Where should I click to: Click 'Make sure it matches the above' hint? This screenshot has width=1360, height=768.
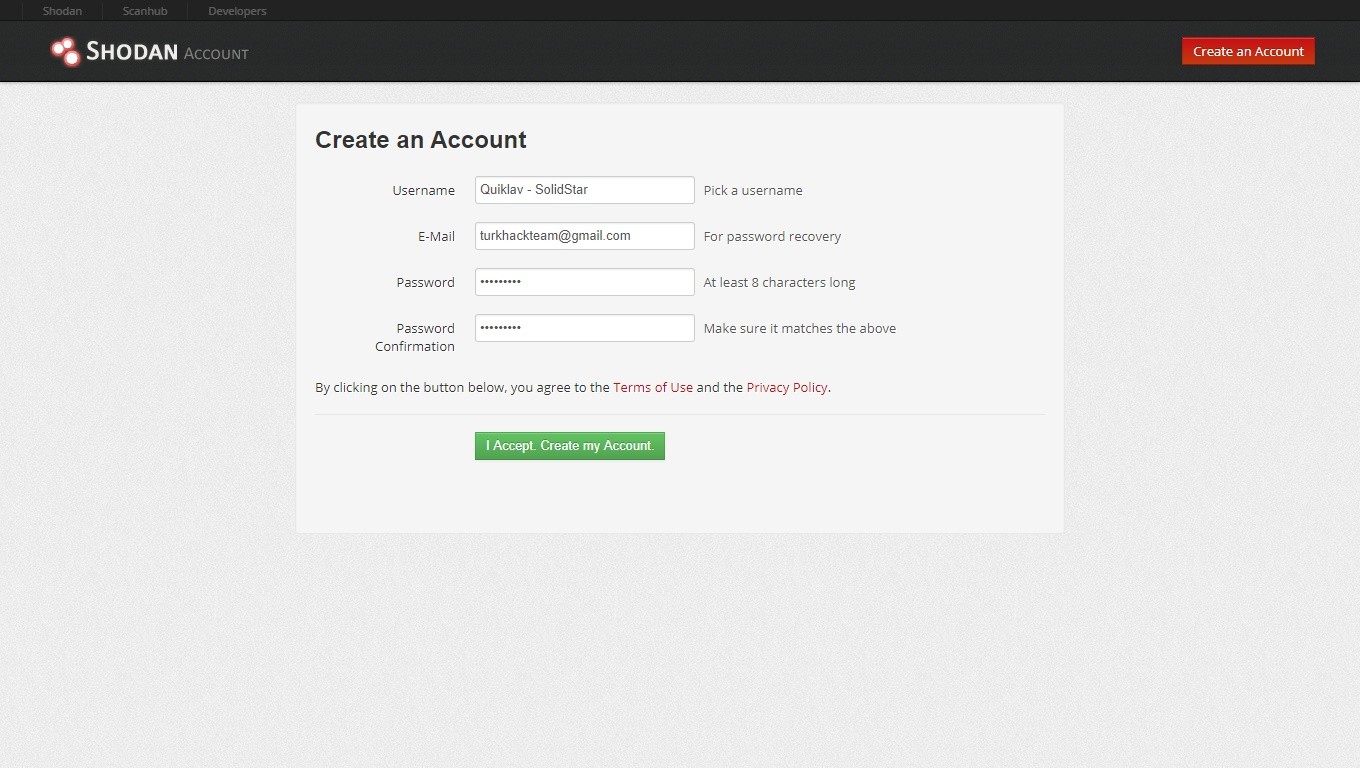click(x=800, y=328)
